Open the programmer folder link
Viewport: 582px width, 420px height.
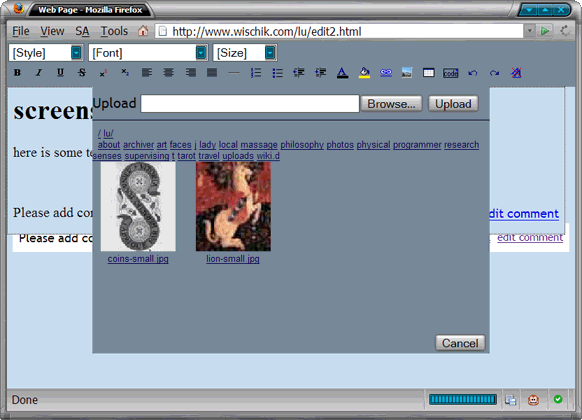[417, 145]
